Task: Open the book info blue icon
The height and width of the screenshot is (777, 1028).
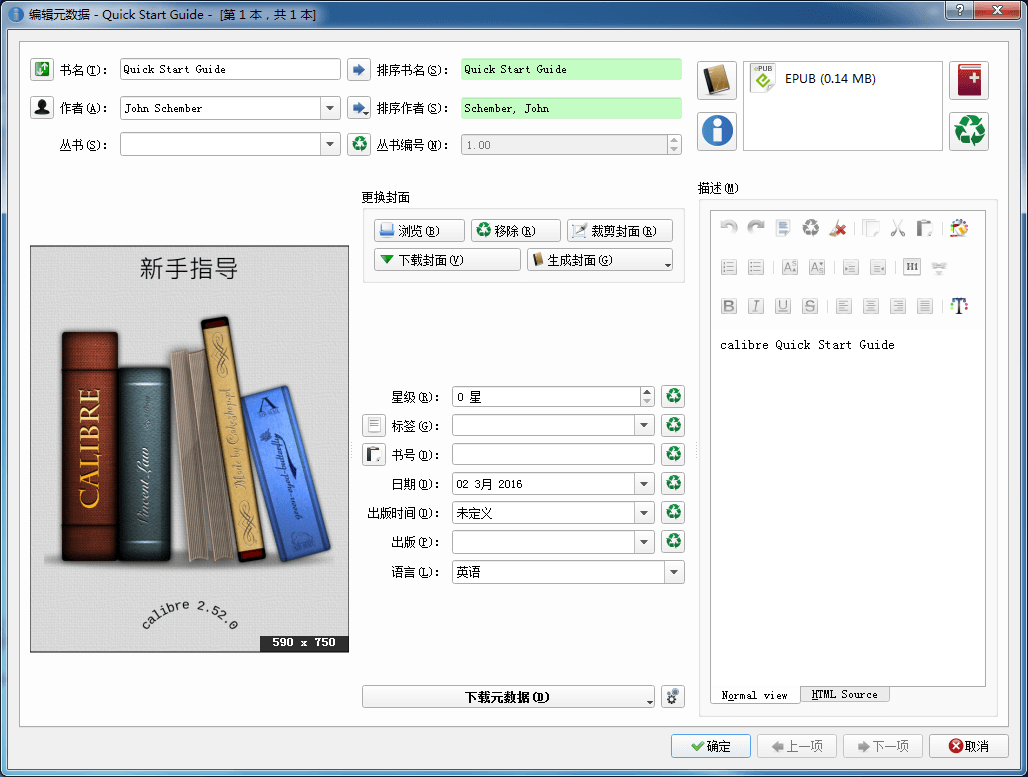Action: pos(717,130)
